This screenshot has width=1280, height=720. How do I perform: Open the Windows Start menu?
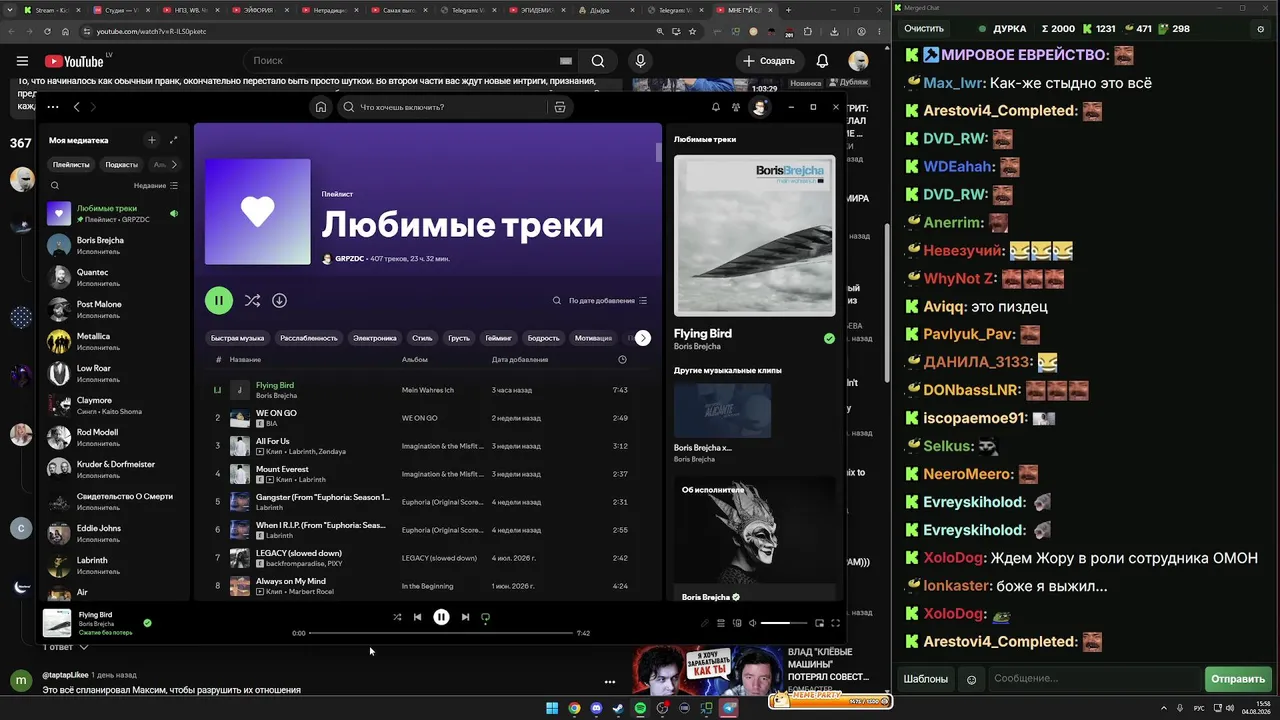pyautogui.click(x=552, y=708)
